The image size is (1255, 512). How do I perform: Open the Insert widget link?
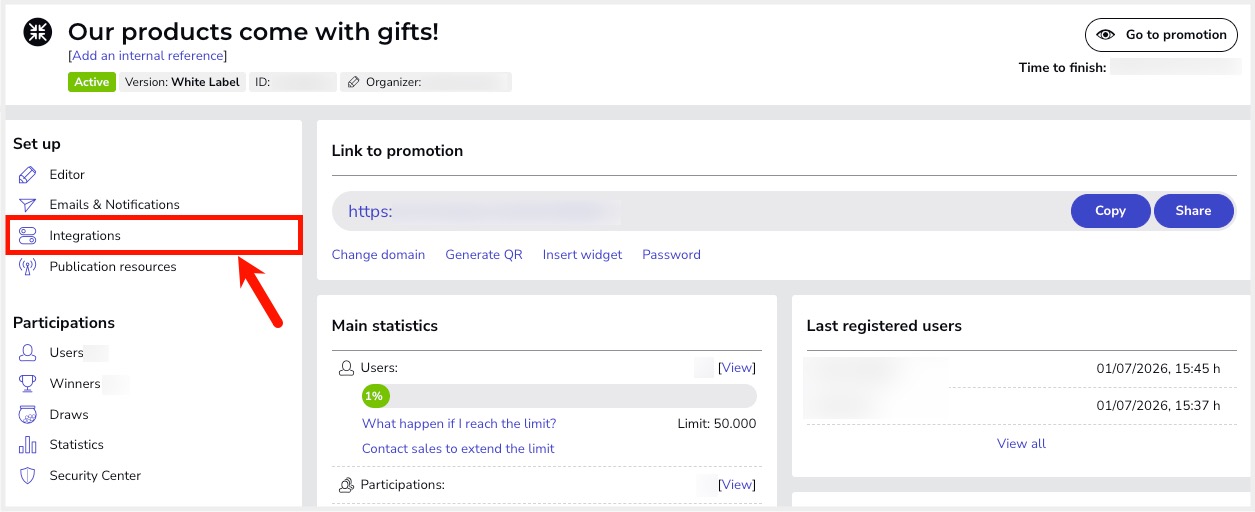coord(582,255)
